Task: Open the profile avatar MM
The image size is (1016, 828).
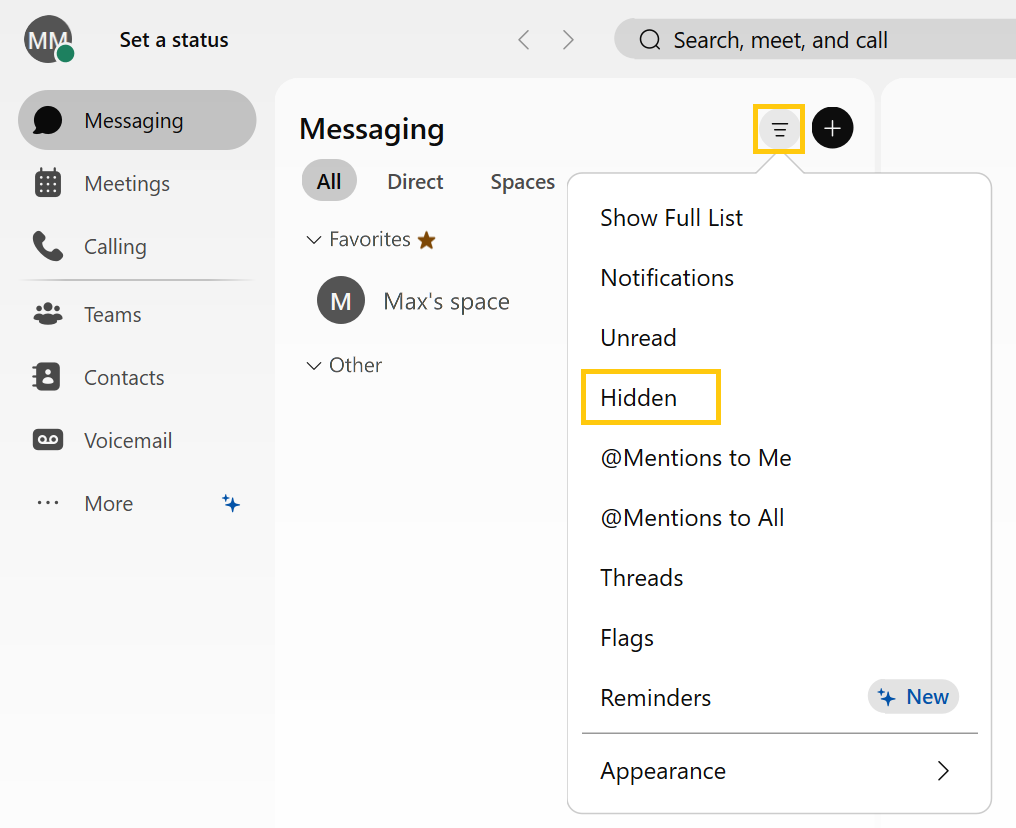Action: pos(47,40)
